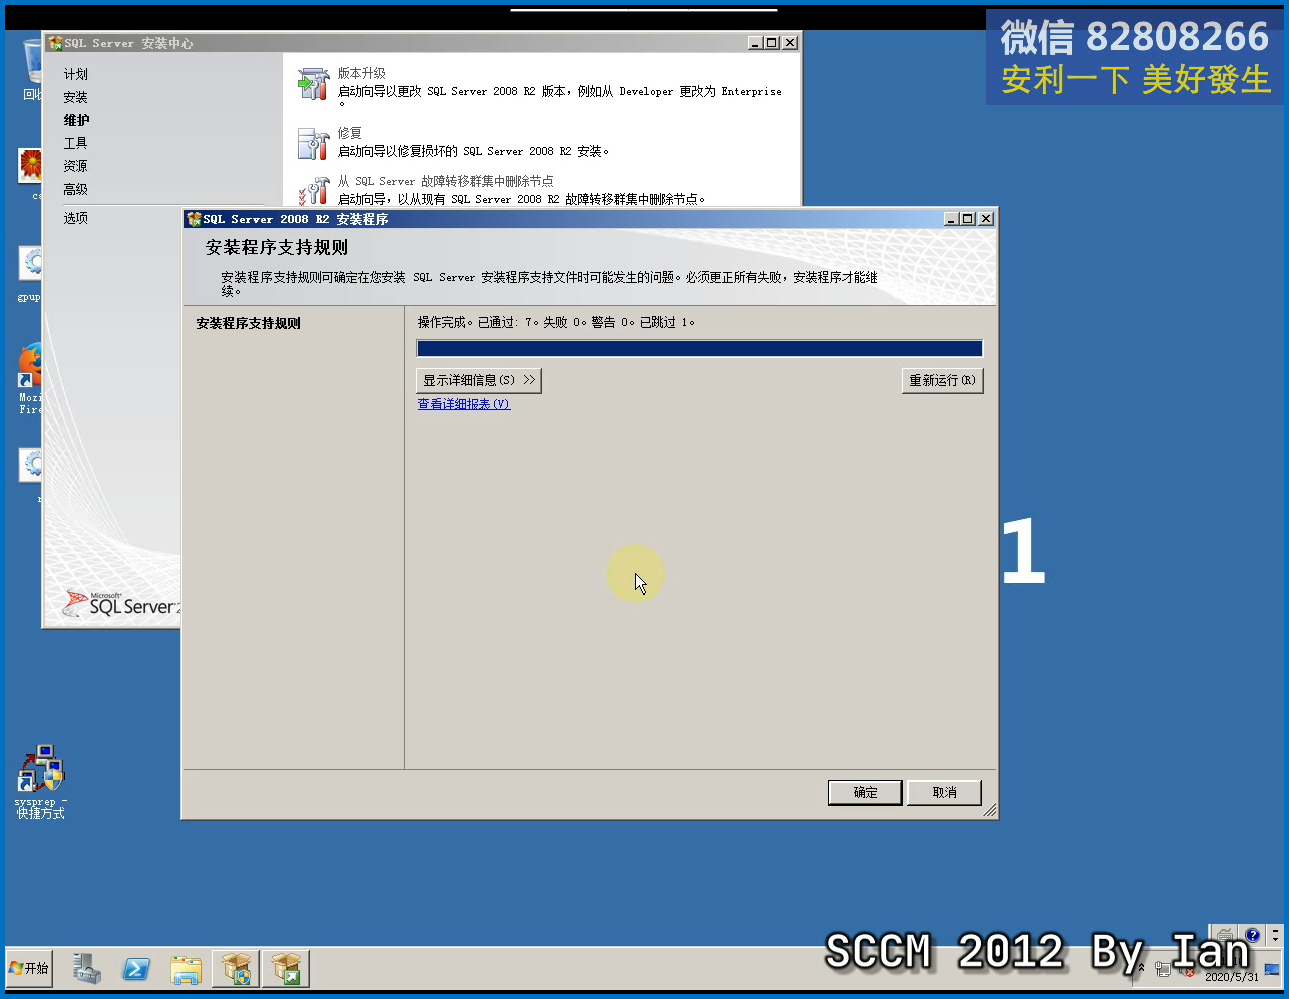The width and height of the screenshot is (1289, 999).
Task: Open 计划 in SQL Server 安装中心
Action: tap(76, 74)
